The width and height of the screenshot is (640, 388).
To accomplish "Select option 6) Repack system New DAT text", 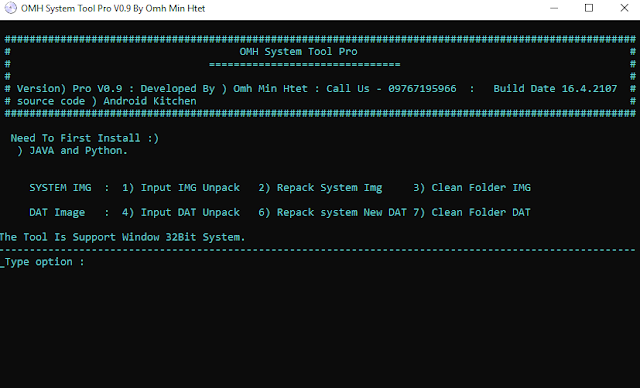I will (332, 213).
